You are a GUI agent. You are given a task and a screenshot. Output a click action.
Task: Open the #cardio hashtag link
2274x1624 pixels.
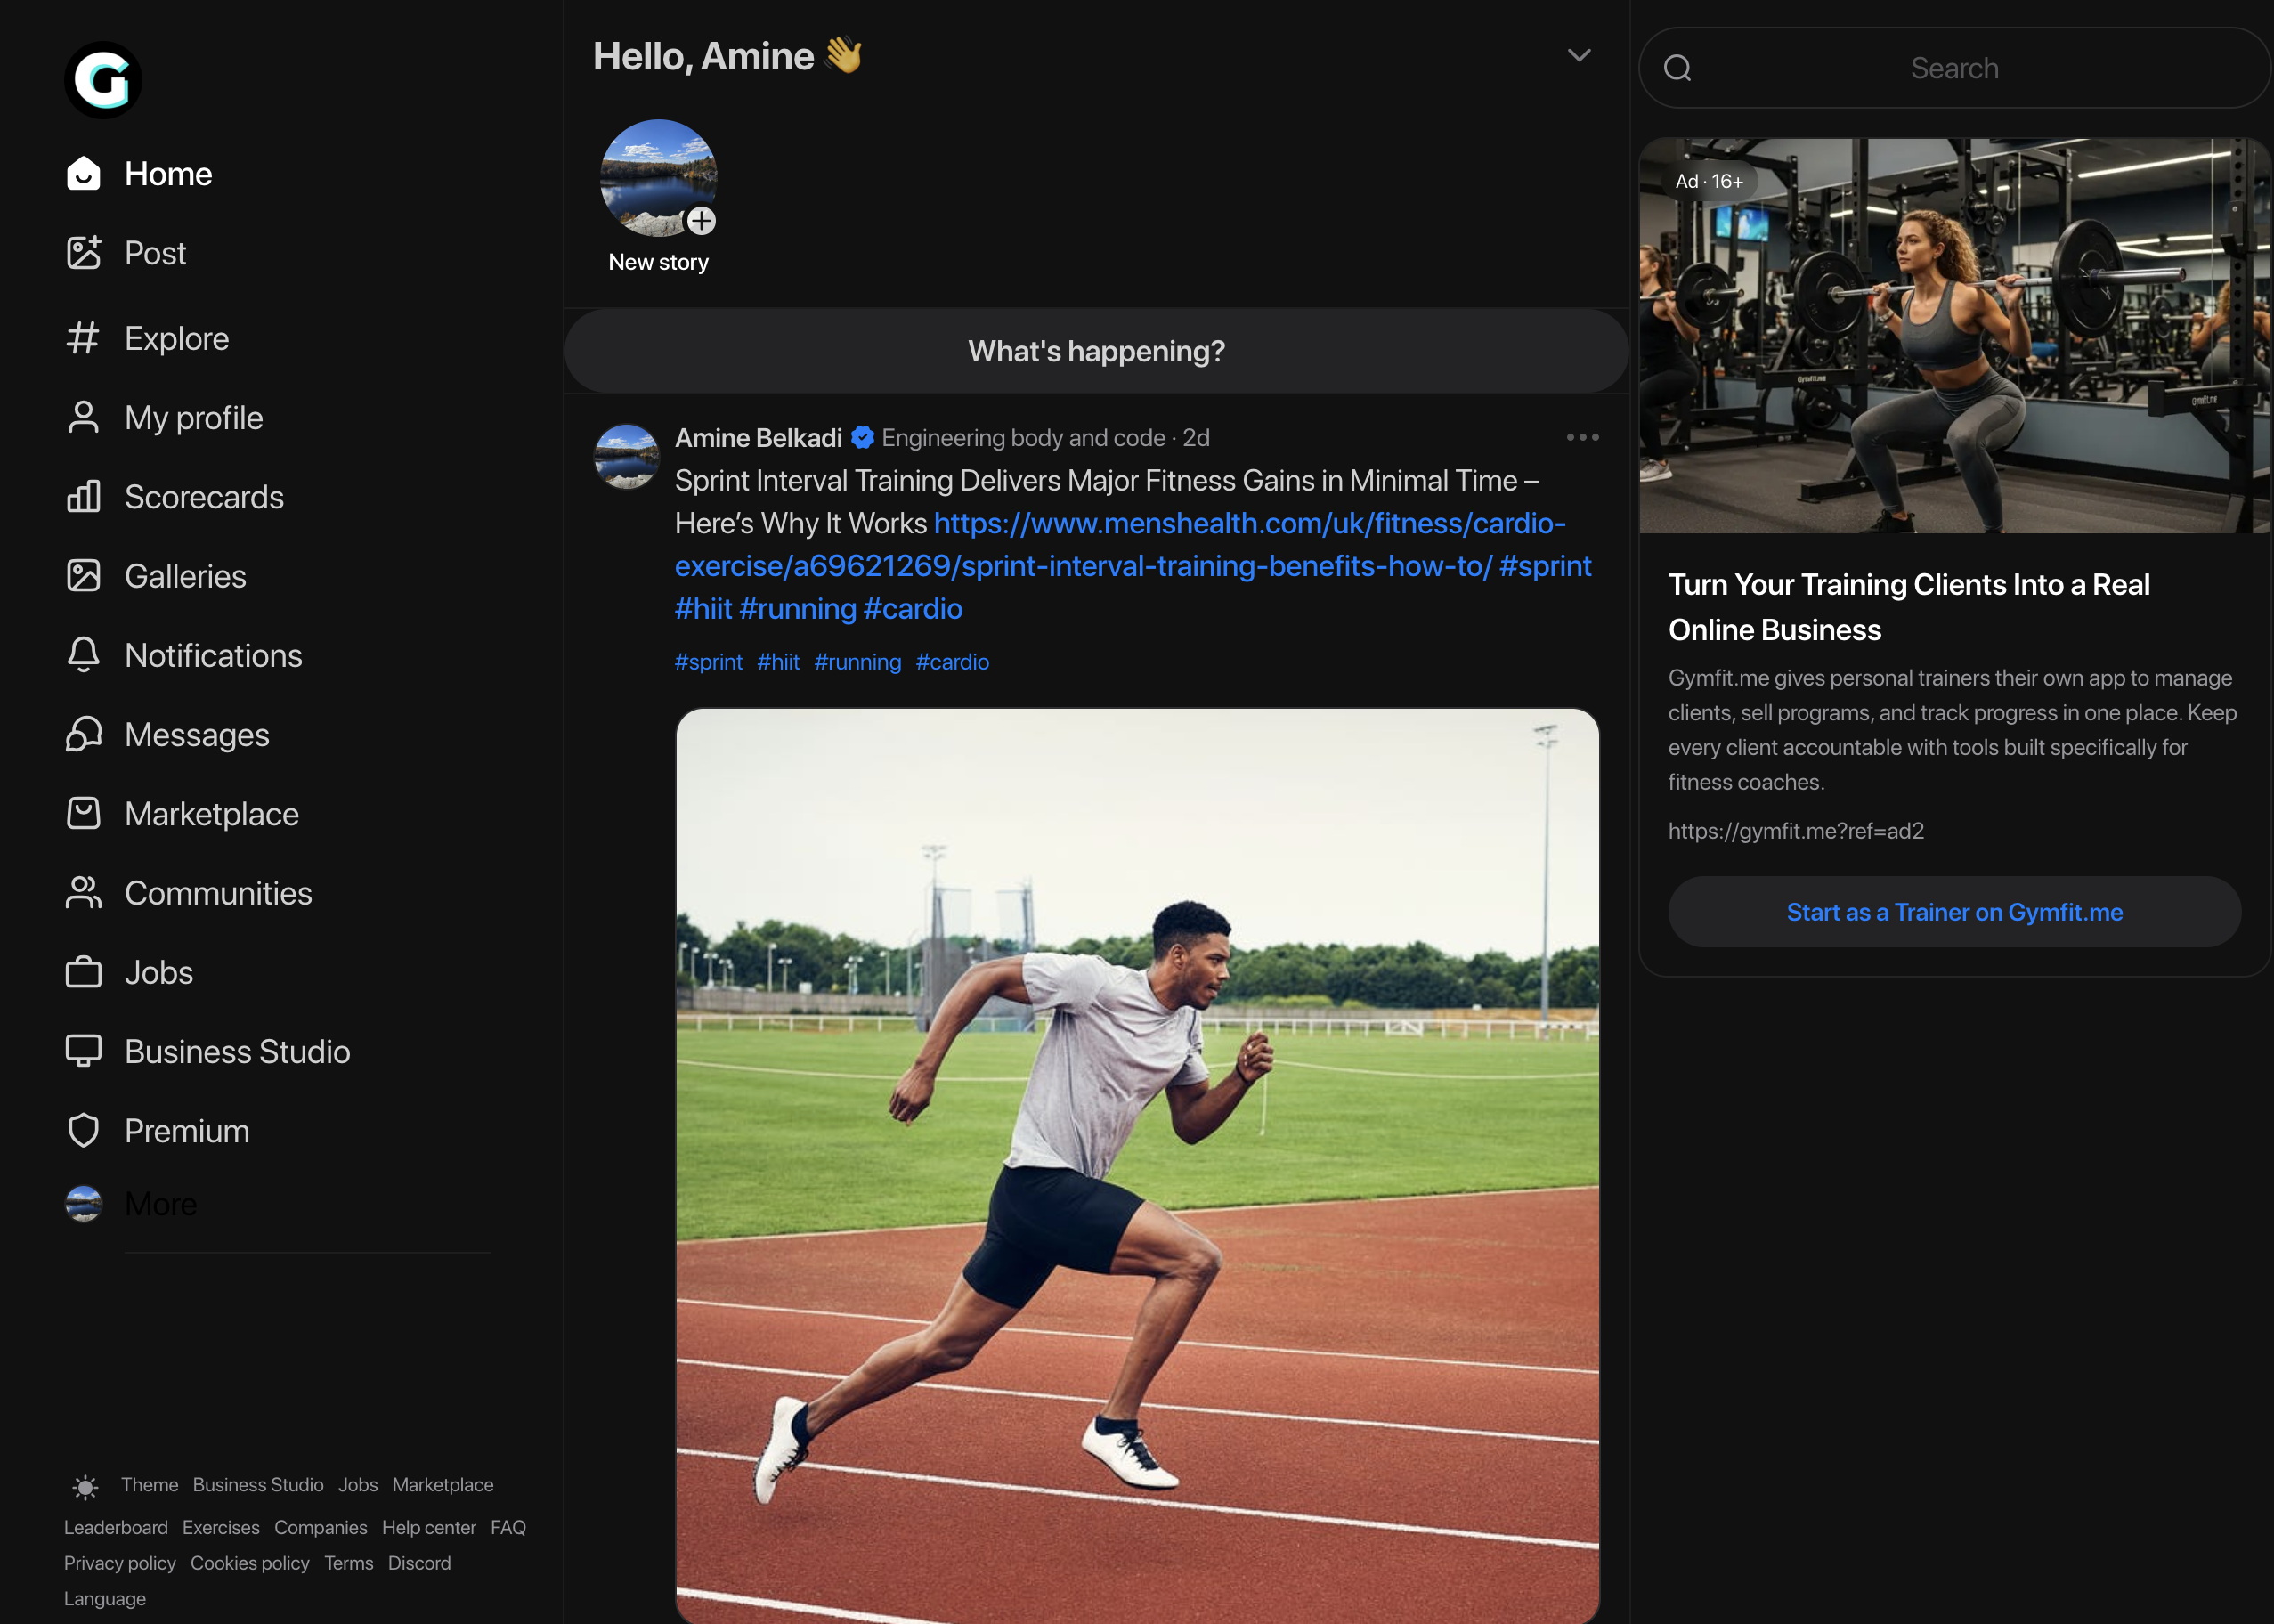click(x=952, y=661)
